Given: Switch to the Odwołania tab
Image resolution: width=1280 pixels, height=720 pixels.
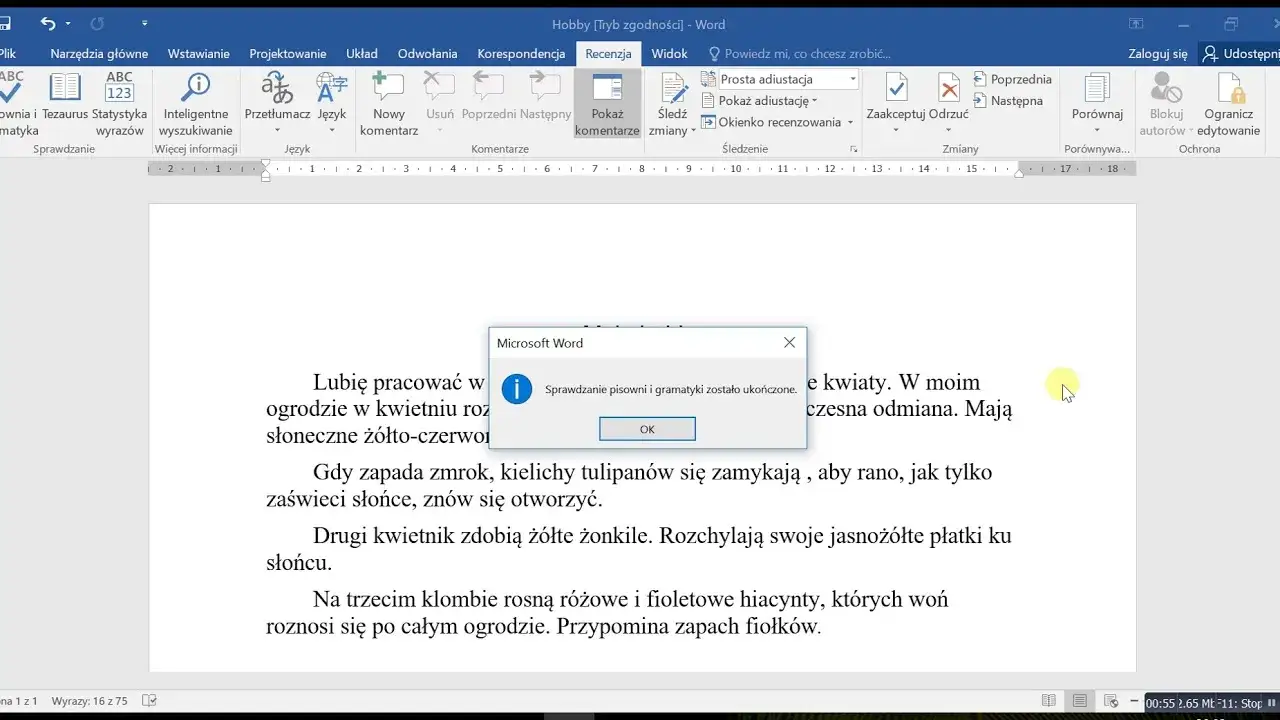Looking at the screenshot, I should coord(427,54).
